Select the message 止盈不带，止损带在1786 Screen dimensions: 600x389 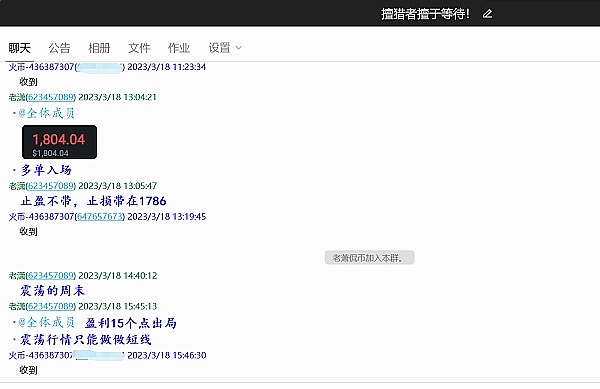pos(93,201)
